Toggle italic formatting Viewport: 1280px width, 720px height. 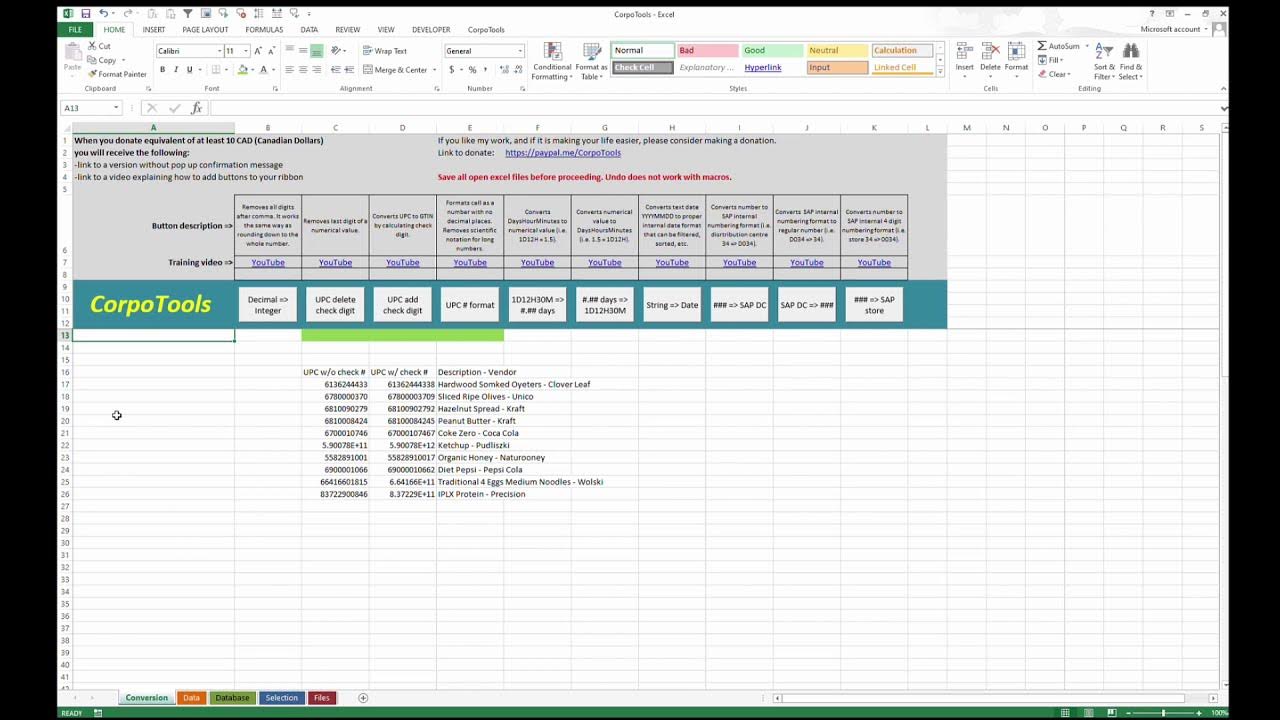[x=176, y=70]
